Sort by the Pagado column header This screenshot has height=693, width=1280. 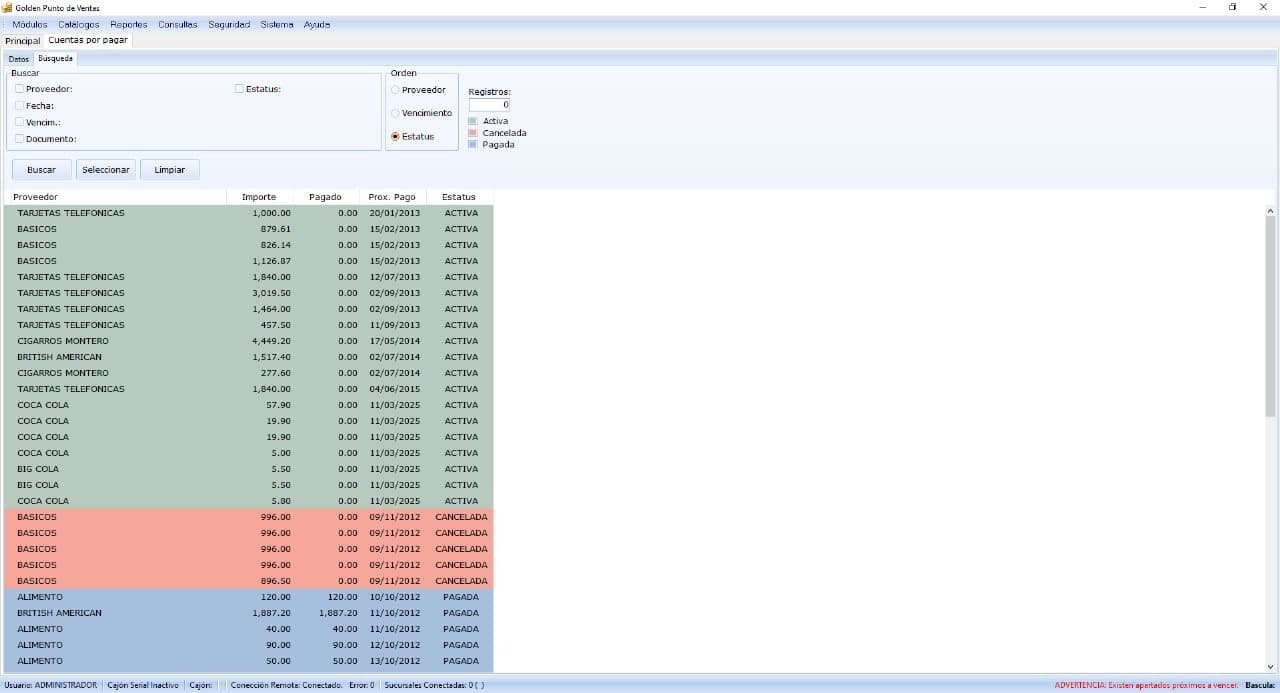tap(325, 197)
